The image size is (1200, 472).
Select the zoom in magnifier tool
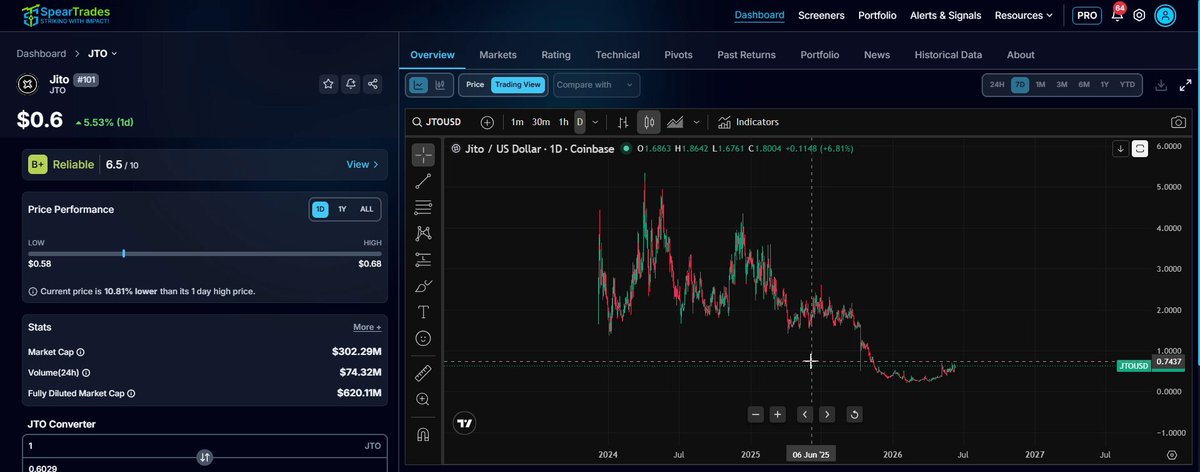point(423,399)
